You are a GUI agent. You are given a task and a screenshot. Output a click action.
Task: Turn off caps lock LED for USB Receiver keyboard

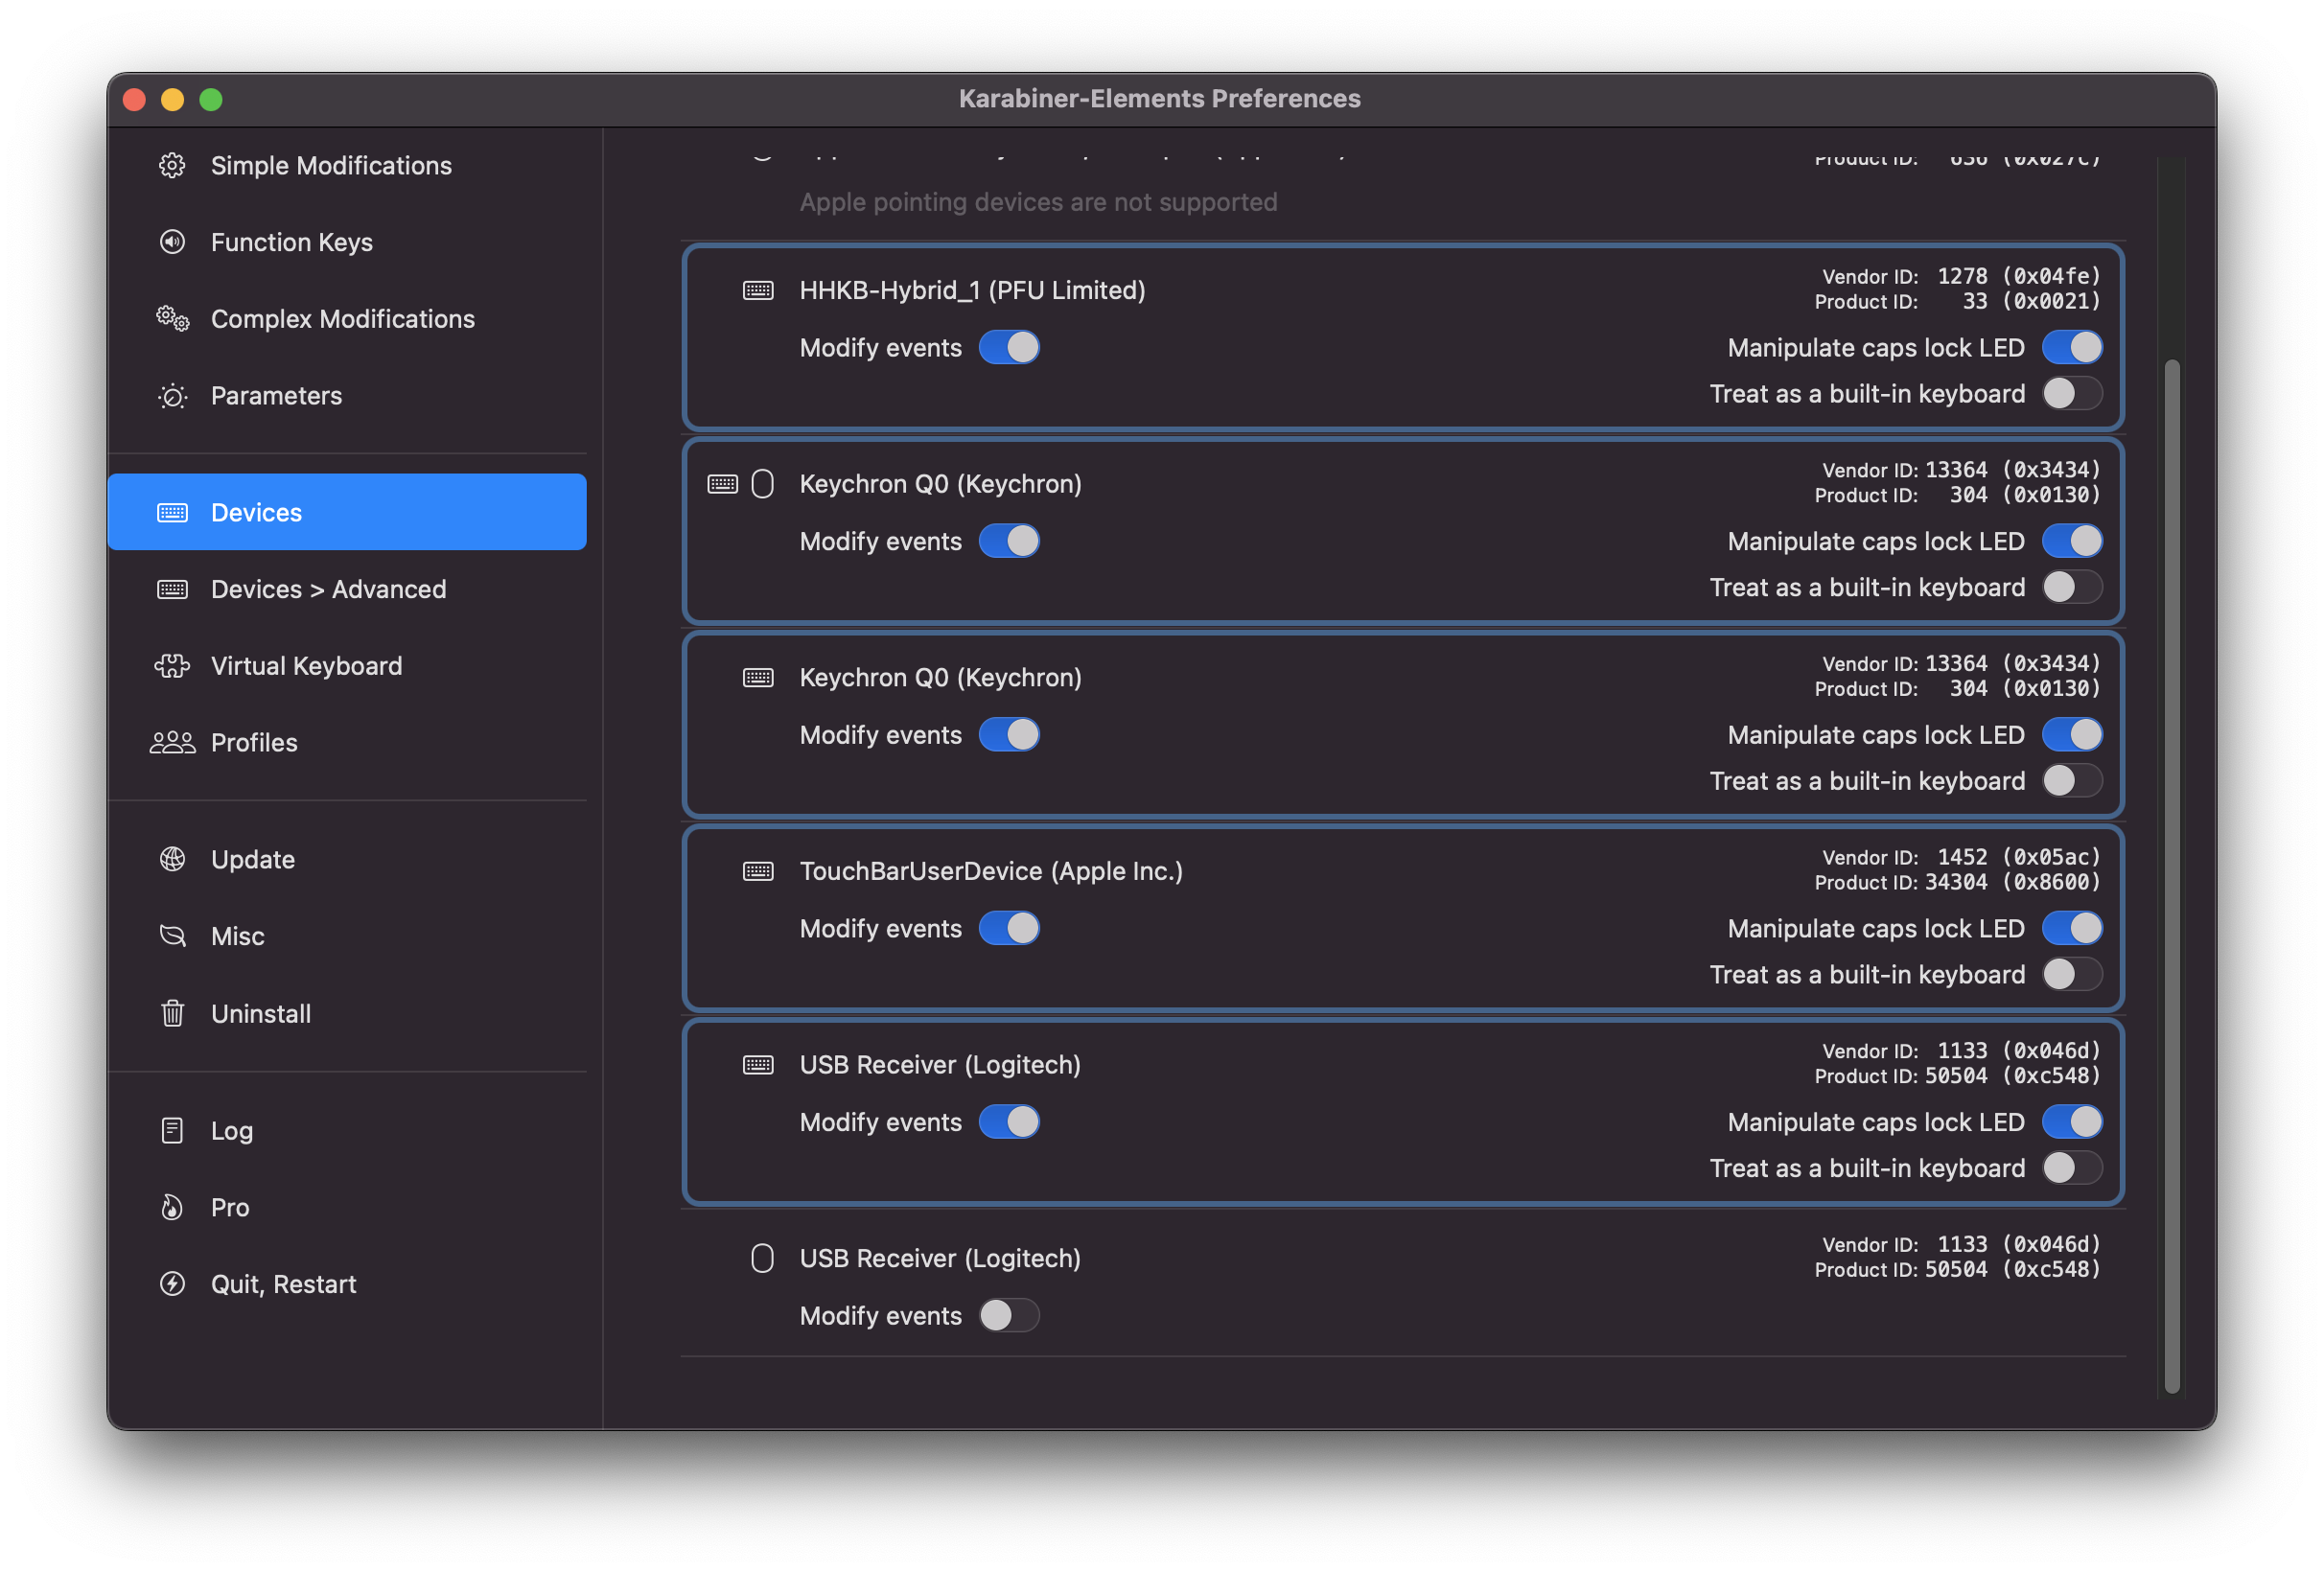2071,1122
